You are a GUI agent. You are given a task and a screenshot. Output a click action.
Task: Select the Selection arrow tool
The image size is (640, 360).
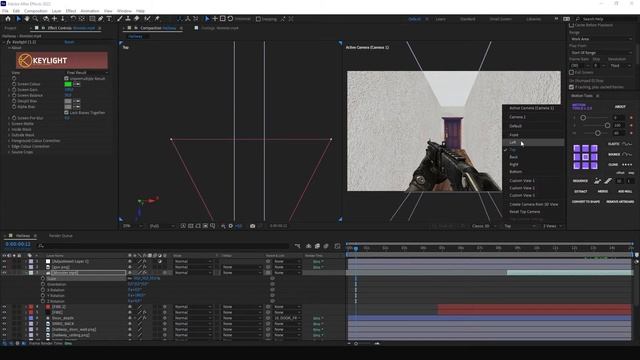[x=18, y=19]
